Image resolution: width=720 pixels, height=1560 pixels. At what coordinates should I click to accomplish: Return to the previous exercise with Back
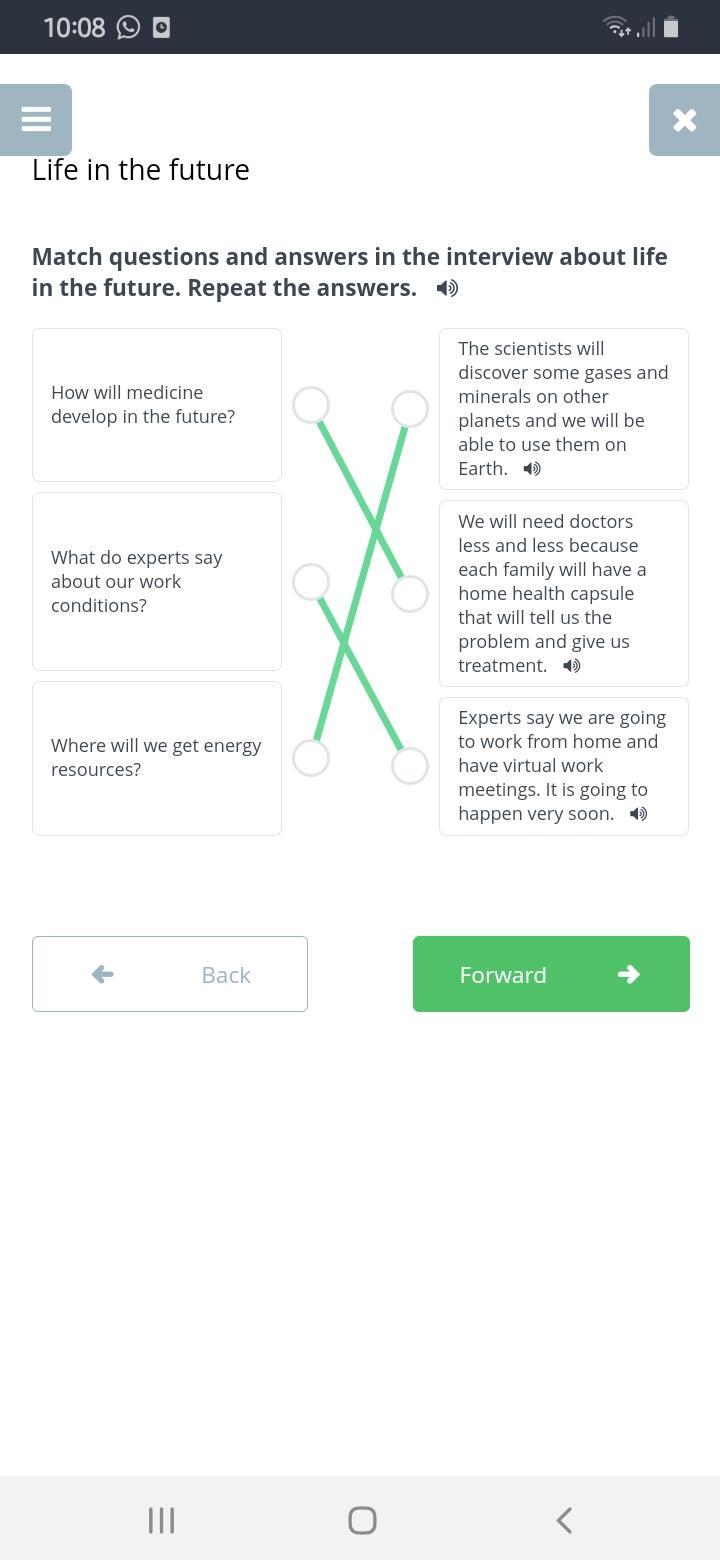coord(170,974)
